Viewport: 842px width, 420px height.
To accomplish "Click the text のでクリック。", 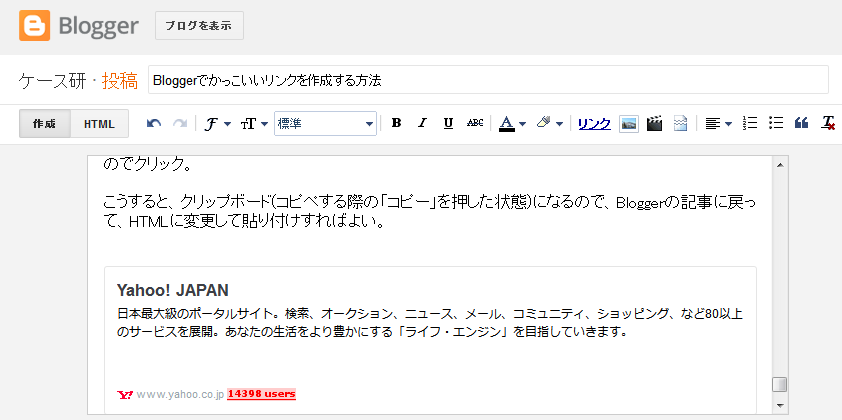I will pyautogui.click(x=147, y=164).
